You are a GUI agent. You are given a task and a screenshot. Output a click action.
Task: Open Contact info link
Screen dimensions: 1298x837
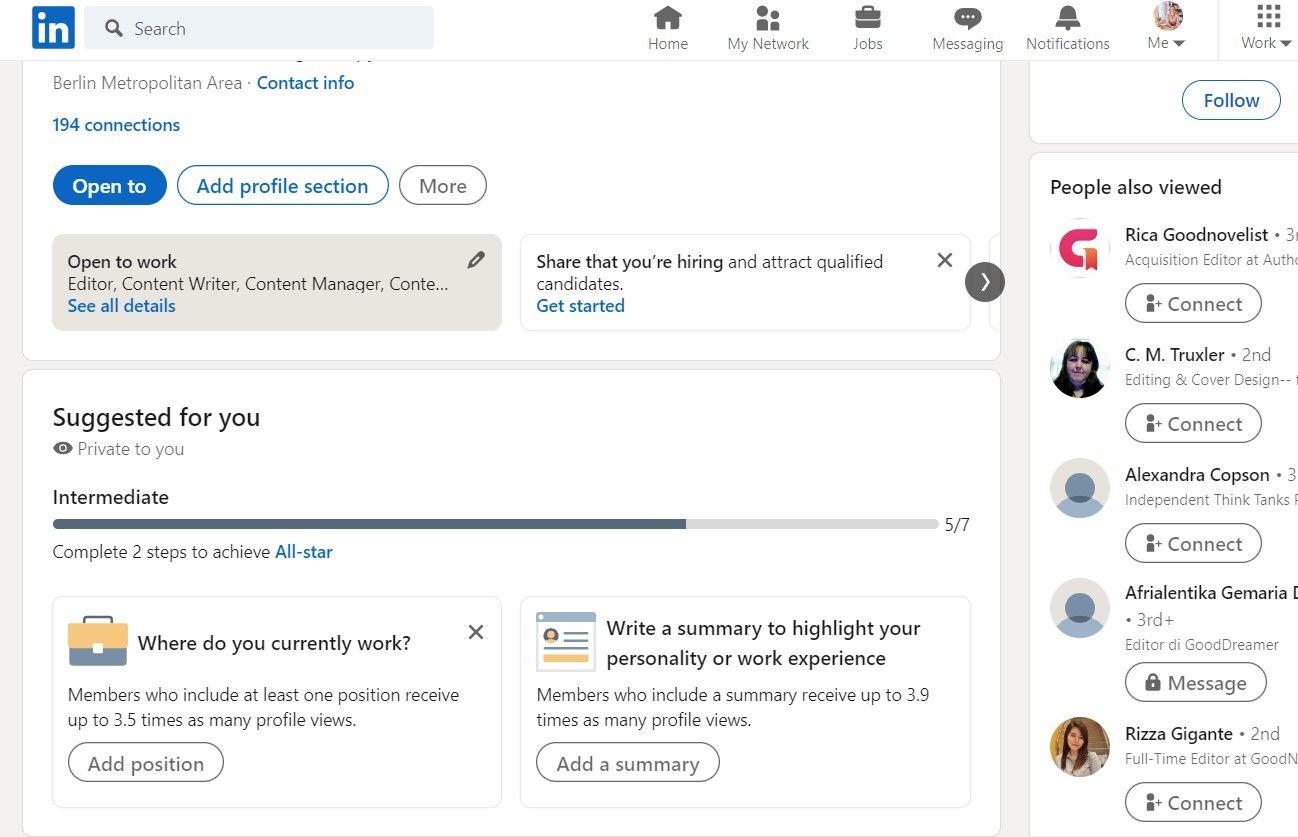click(305, 83)
